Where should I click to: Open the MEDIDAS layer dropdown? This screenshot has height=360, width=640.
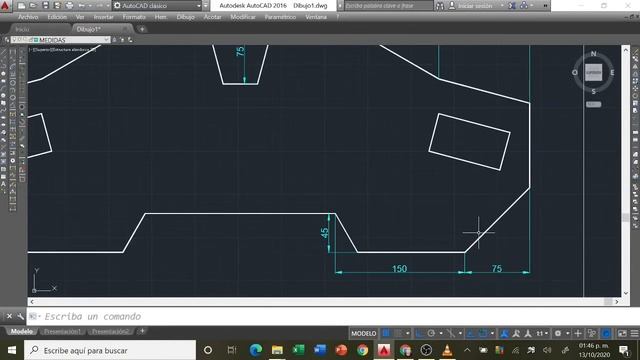click(x=60, y=40)
